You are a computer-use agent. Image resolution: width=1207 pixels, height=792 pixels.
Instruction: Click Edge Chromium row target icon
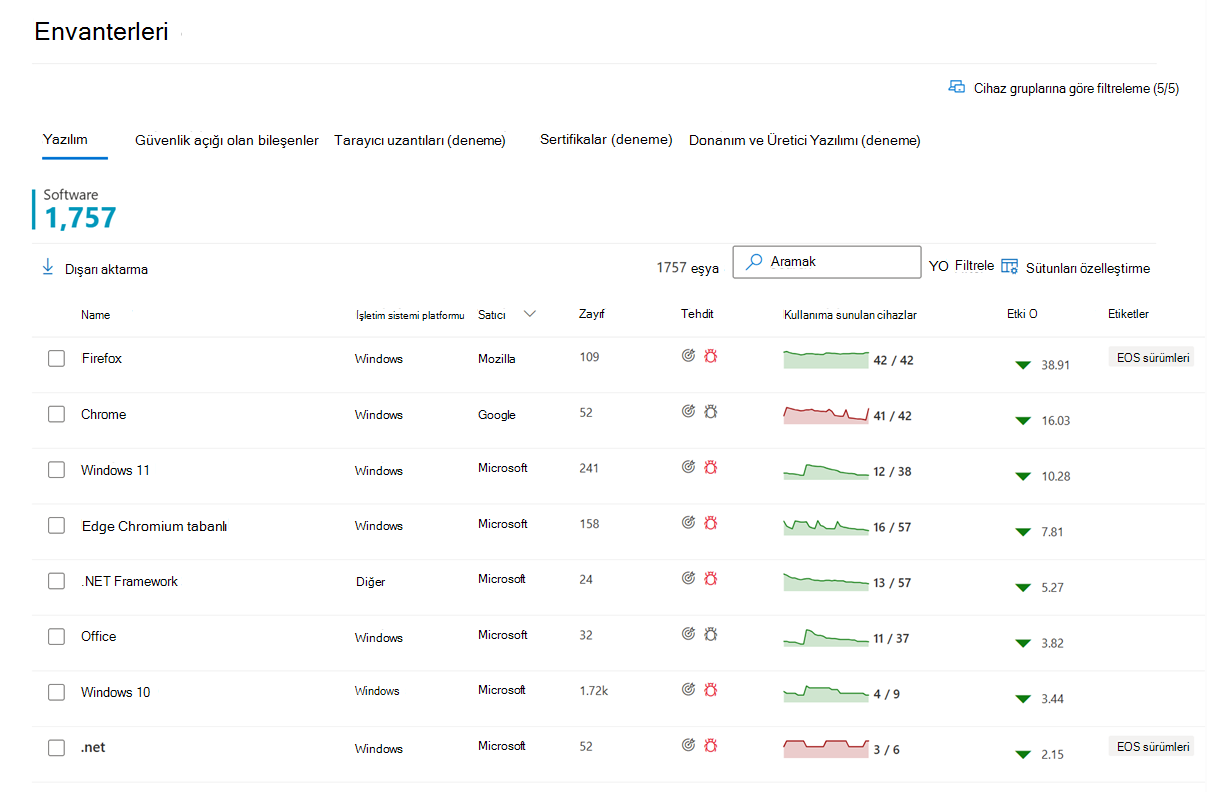[688, 522]
